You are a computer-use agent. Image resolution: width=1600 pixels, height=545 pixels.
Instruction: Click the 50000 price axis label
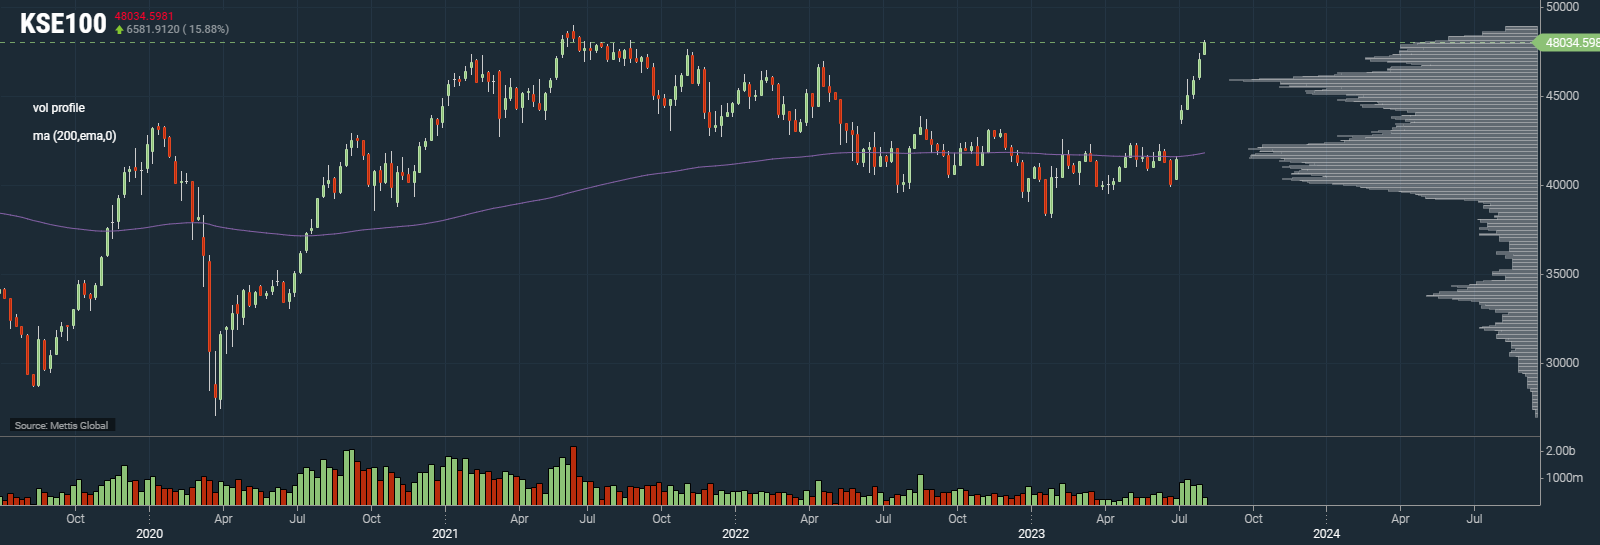tap(1562, 7)
